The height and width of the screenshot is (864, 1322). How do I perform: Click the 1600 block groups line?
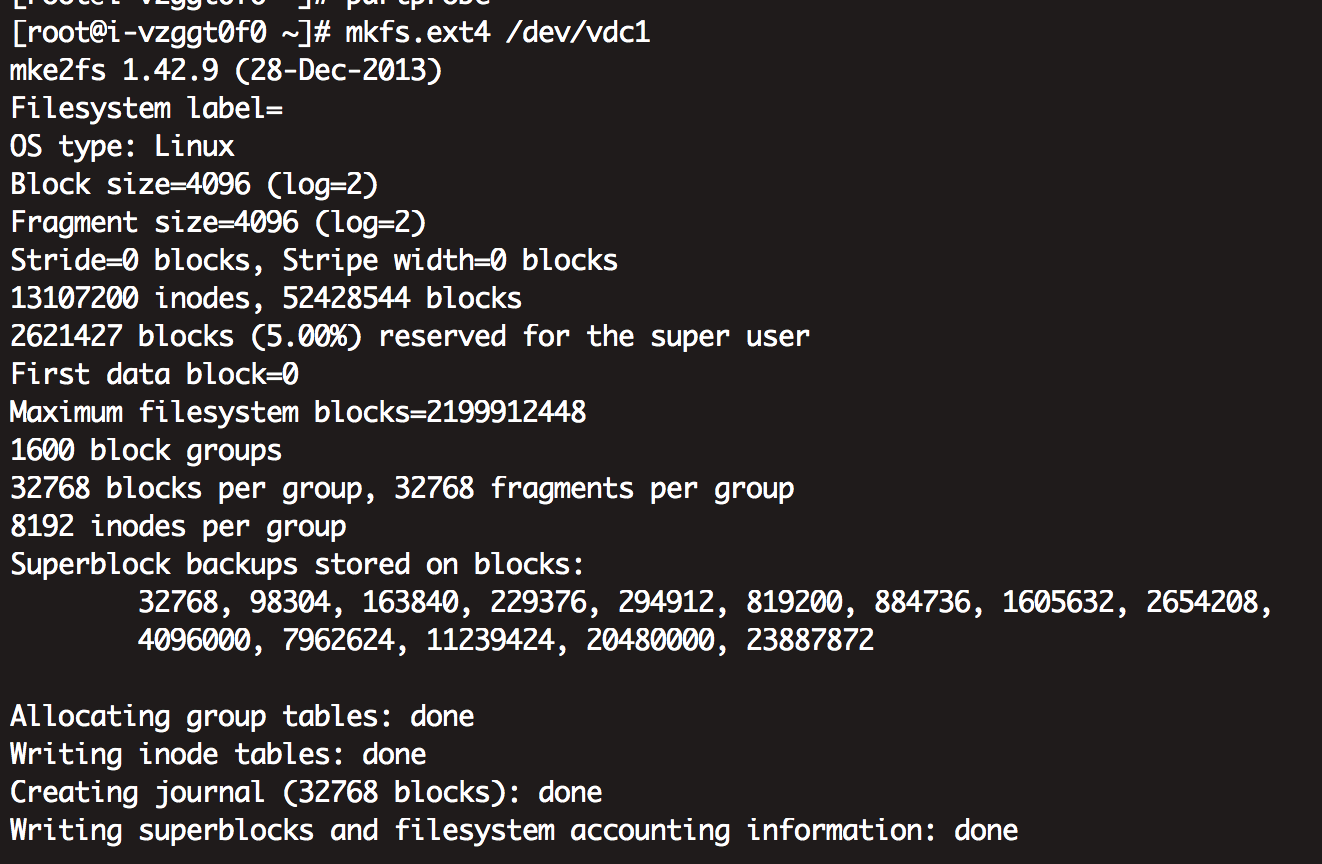146,450
